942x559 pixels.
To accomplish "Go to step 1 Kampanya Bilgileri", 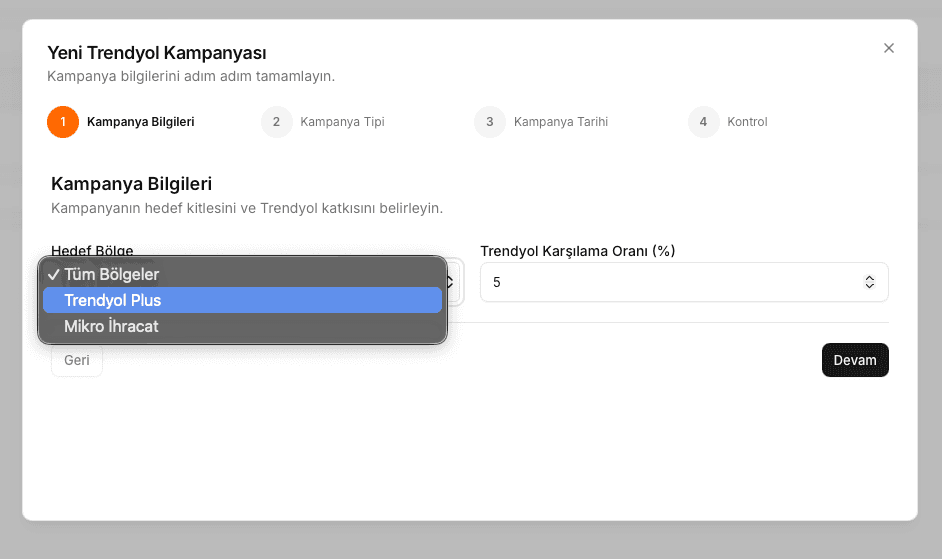I will click(x=121, y=122).
